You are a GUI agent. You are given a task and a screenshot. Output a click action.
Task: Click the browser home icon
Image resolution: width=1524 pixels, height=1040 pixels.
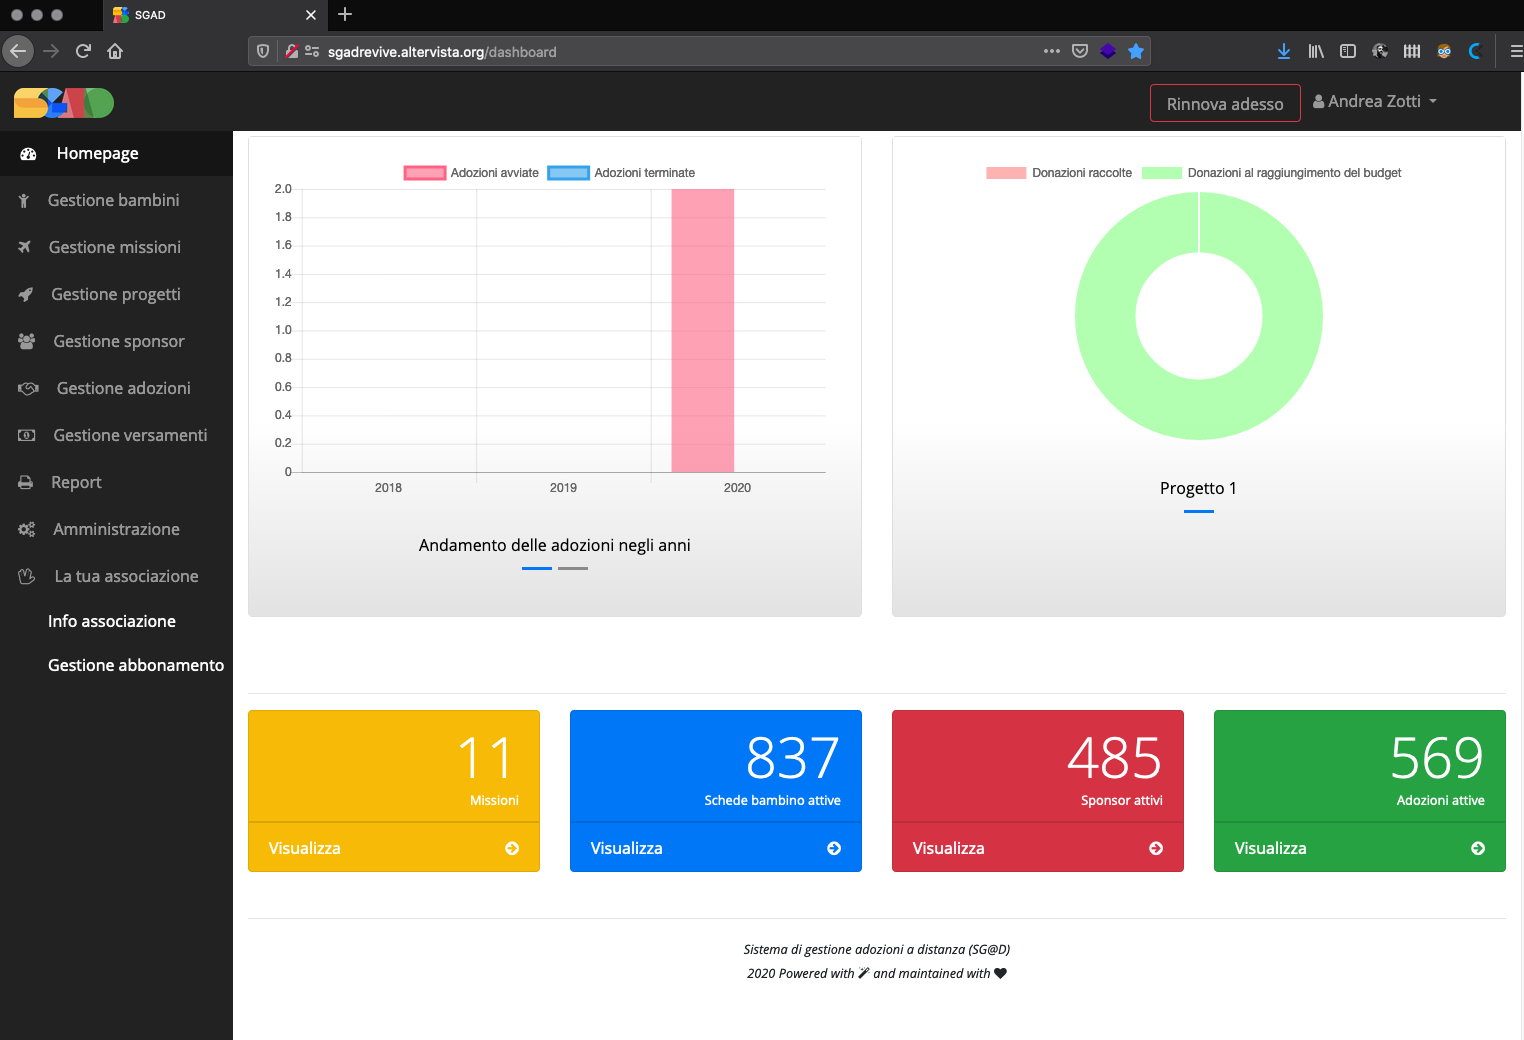click(x=115, y=51)
